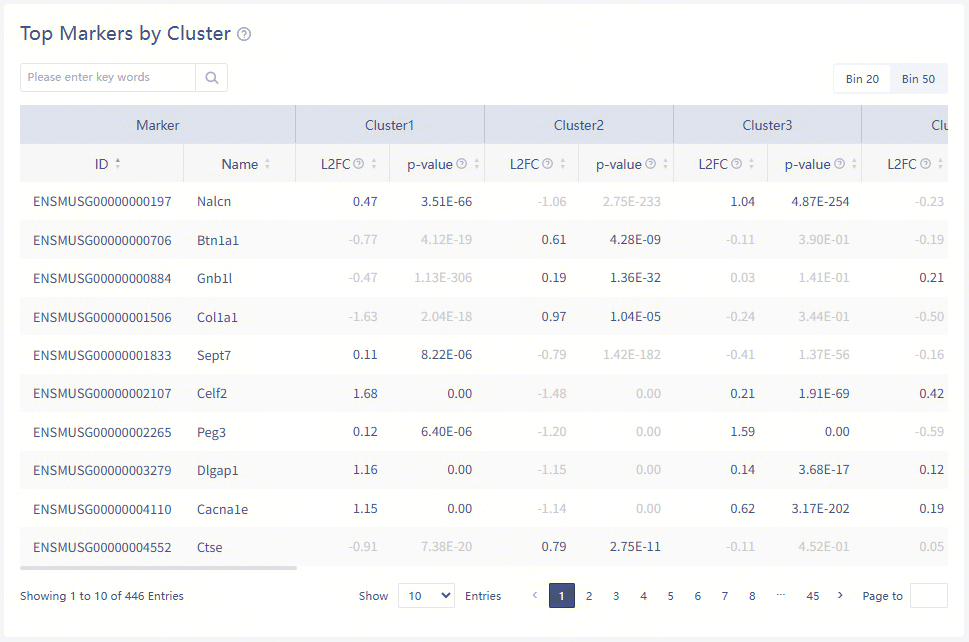The width and height of the screenshot is (969, 642).
Task: Click the help icon beside Top Markers title
Action: coord(244,34)
